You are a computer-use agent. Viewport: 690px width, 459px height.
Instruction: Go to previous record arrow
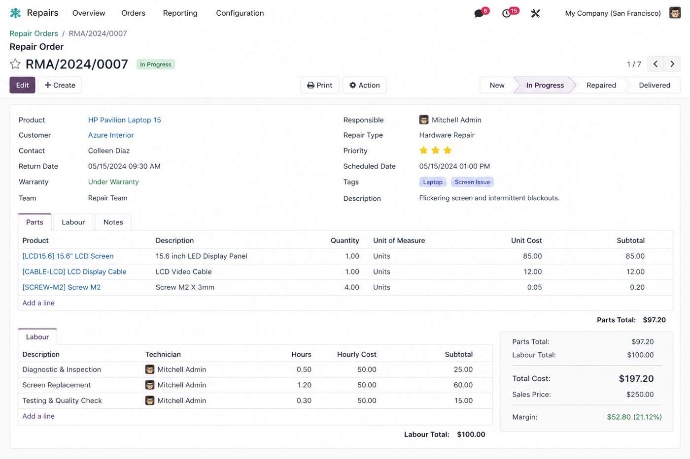pos(656,64)
